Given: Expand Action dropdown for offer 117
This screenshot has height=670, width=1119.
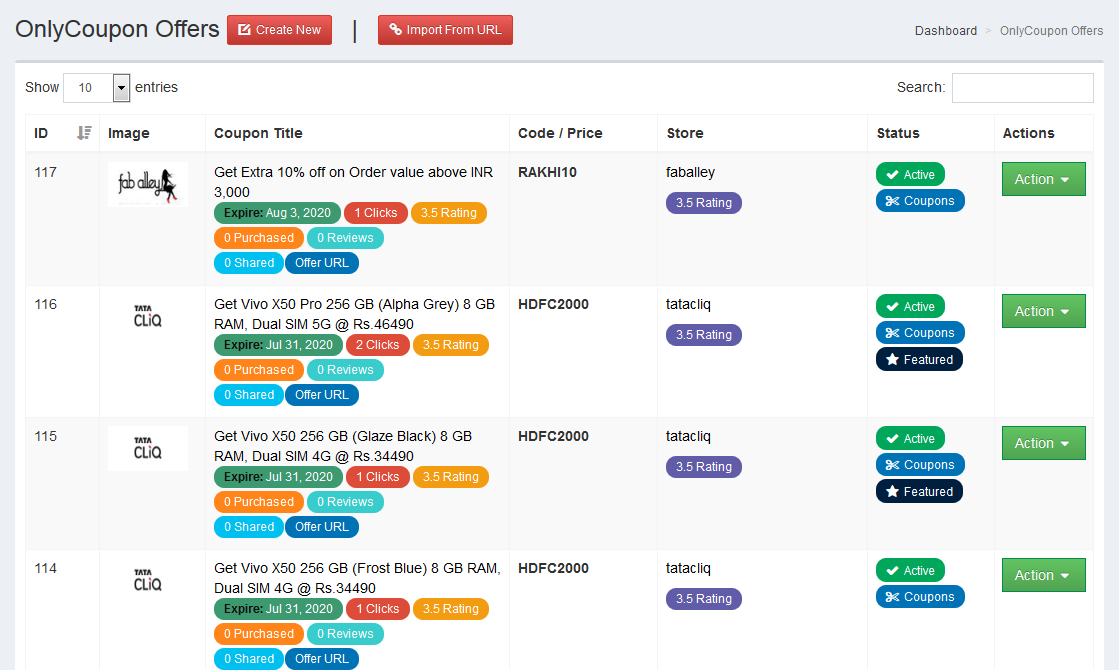Looking at the screenshot, I should click(1043, 179).
